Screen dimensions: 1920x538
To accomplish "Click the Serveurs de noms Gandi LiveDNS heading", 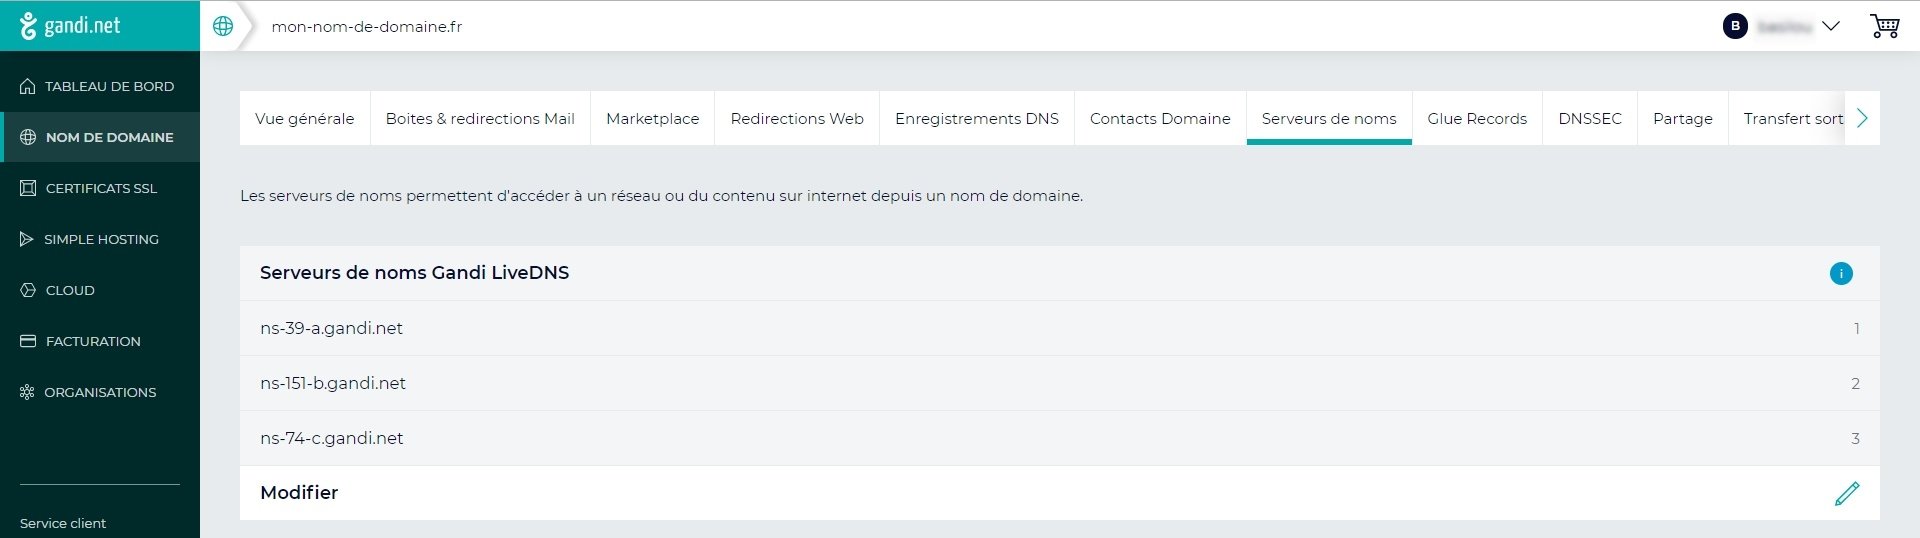I will (x=414, y=273).
